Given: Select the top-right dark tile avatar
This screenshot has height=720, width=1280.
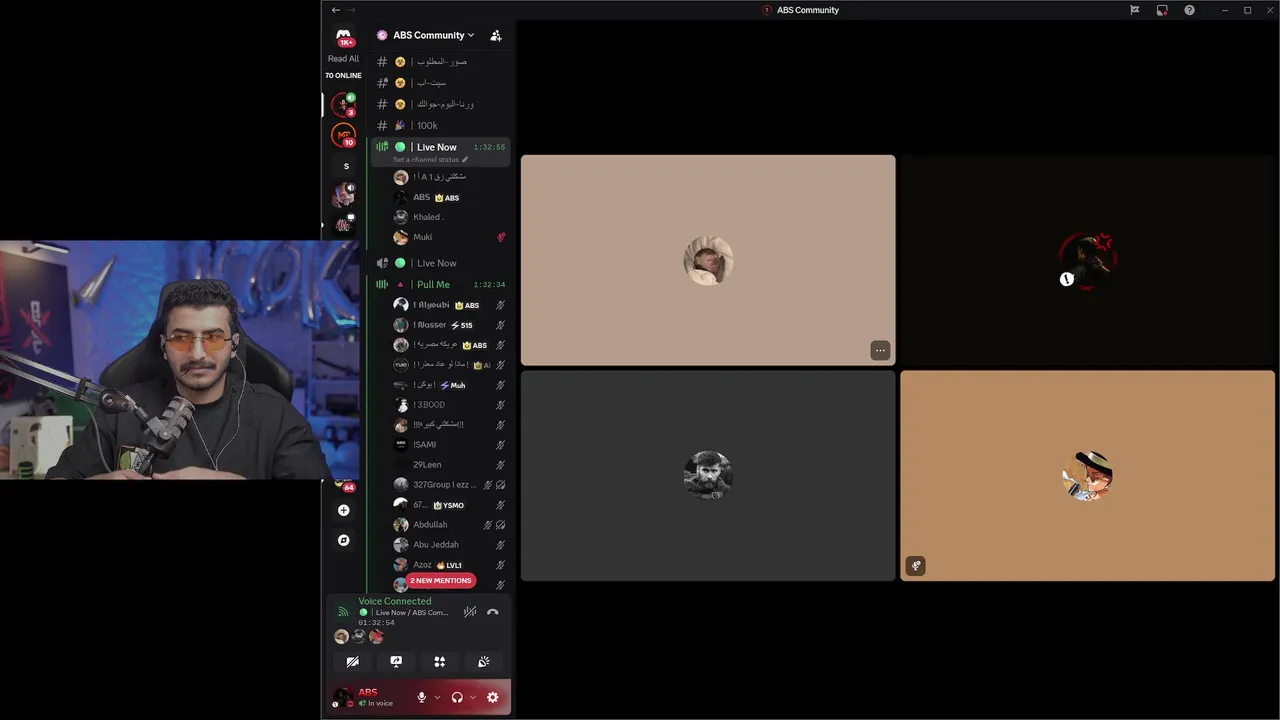Looking at the screenshot, I should [x=1088, y=260].
